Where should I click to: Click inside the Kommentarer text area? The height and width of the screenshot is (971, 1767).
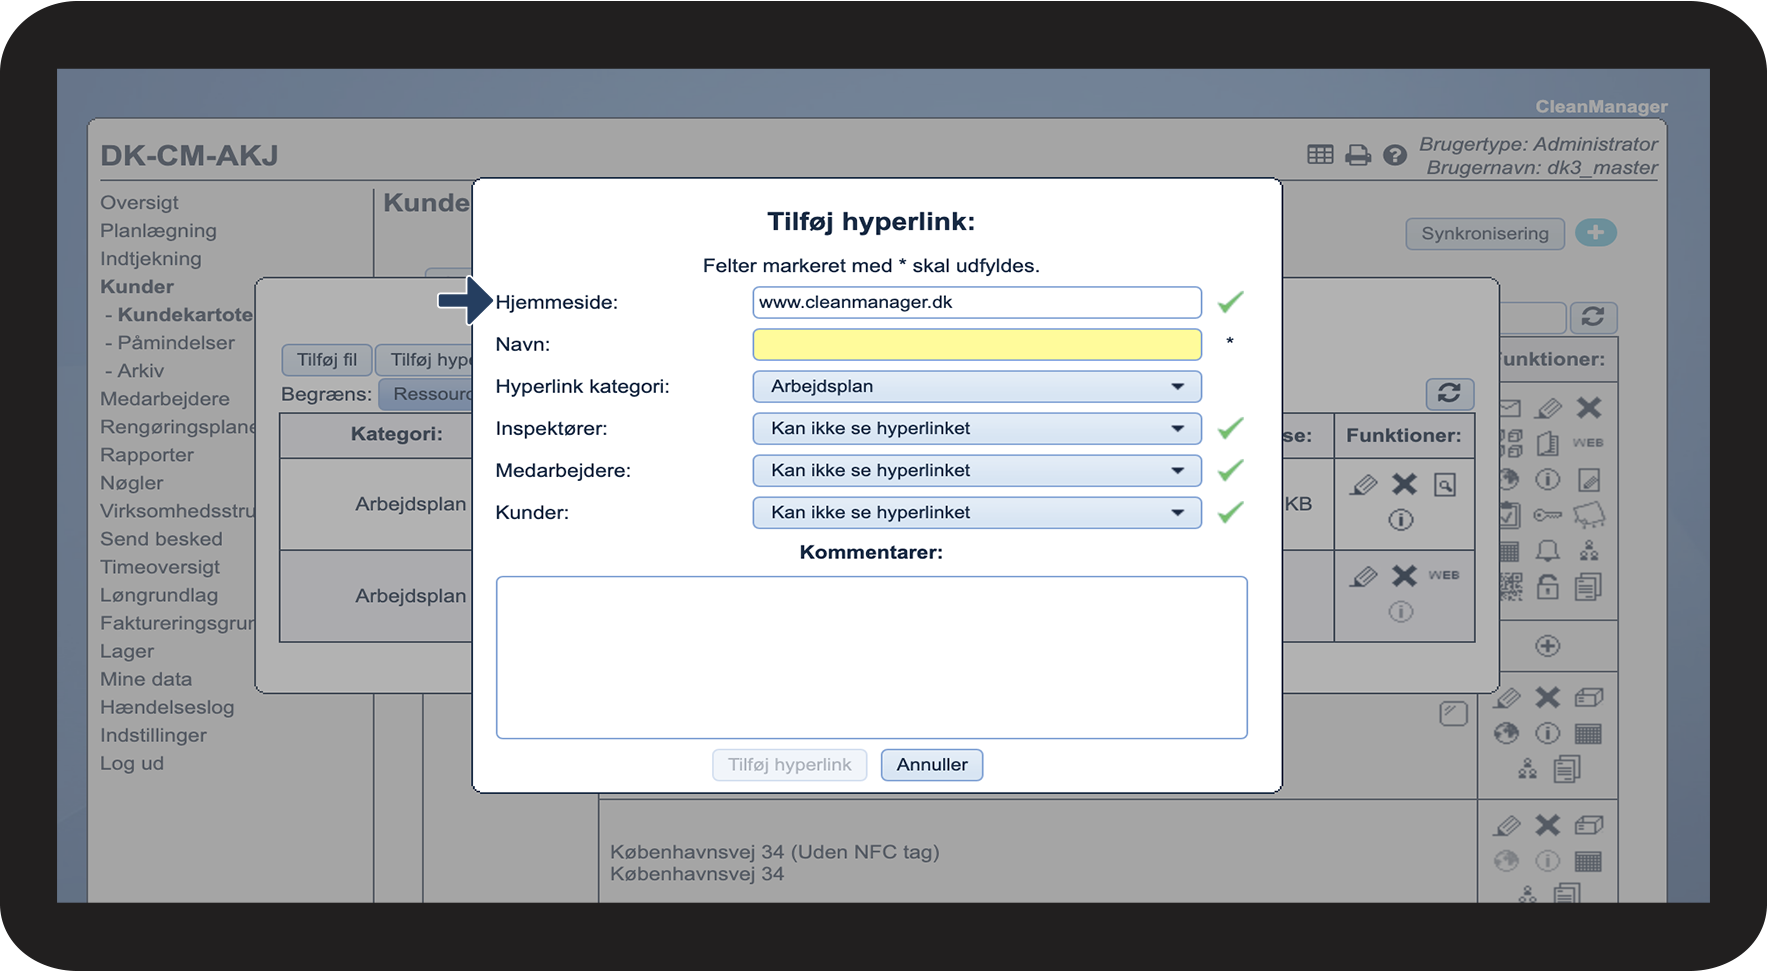click(871, 657)
